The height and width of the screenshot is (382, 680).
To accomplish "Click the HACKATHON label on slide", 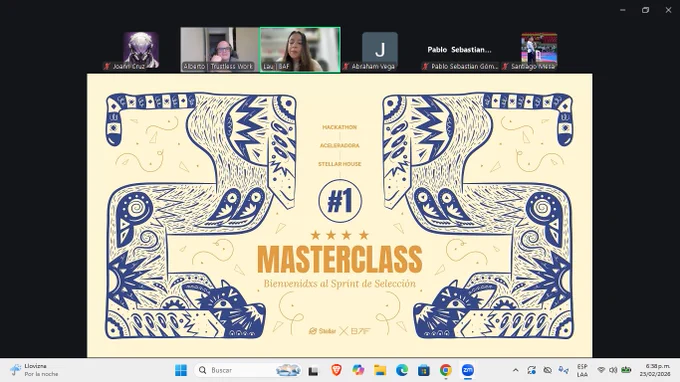I will tap(340, 127).
